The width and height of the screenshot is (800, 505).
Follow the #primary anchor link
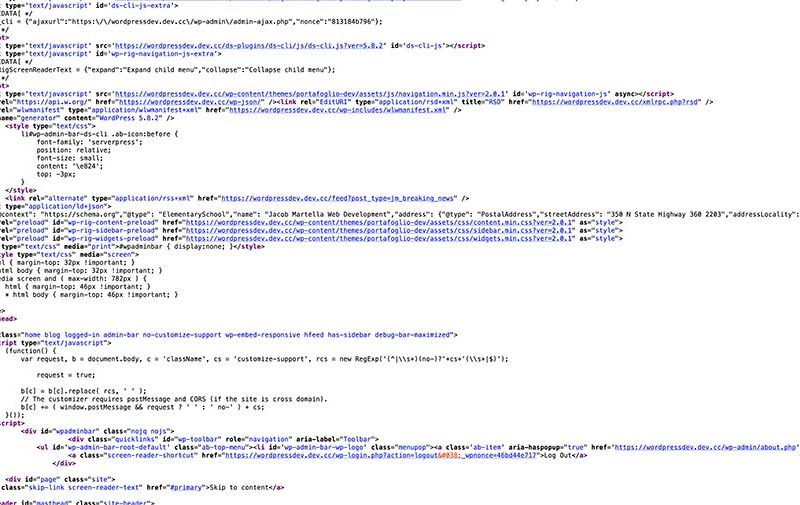pyautogui.click(x=186, y=488)
